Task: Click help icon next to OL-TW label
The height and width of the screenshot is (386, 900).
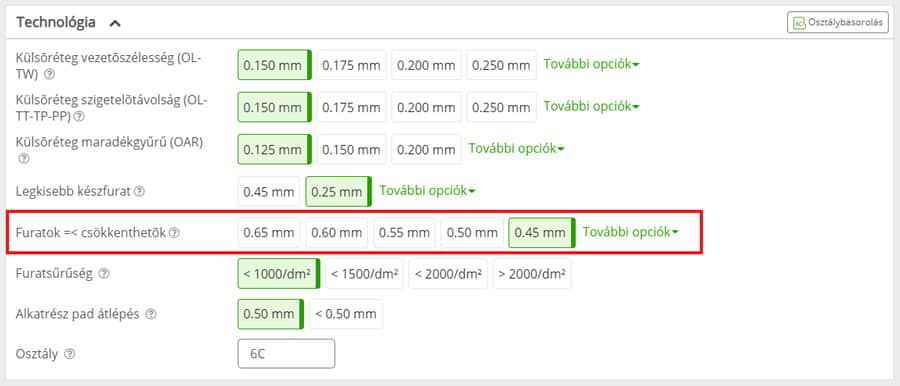Action: [50, 74]
